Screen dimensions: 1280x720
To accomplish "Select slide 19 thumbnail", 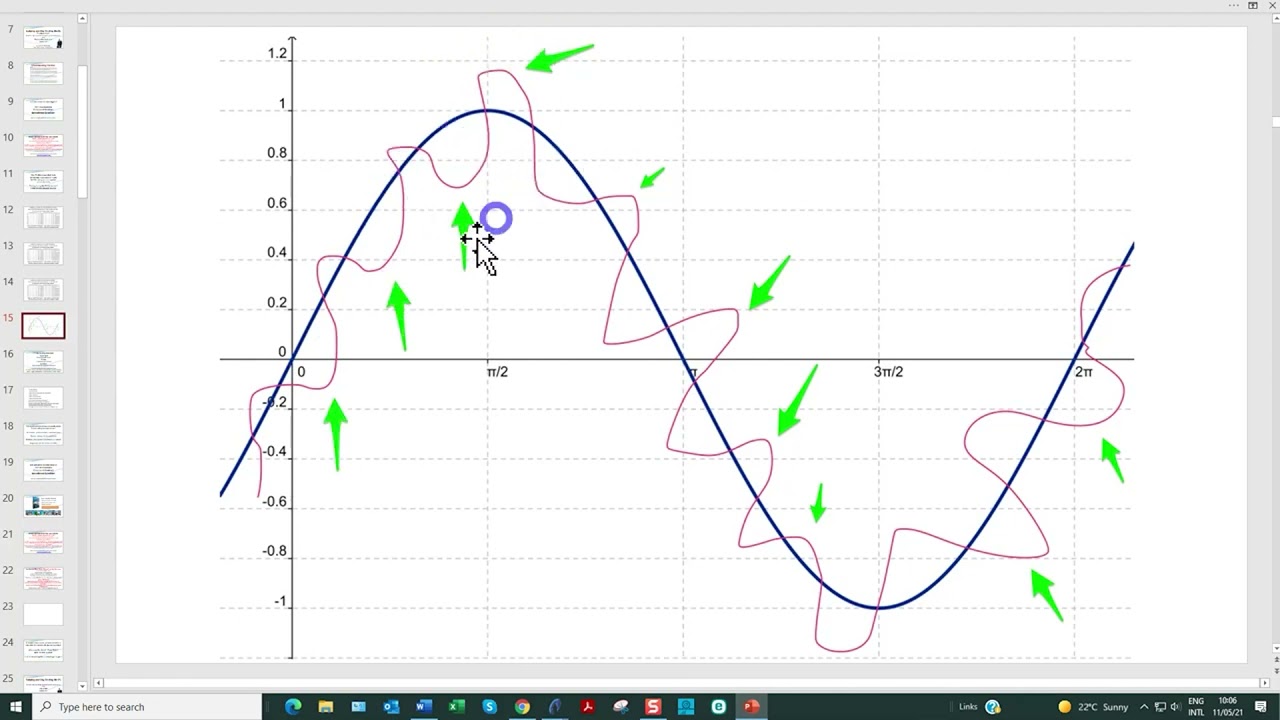I will (x=43, y=470).
